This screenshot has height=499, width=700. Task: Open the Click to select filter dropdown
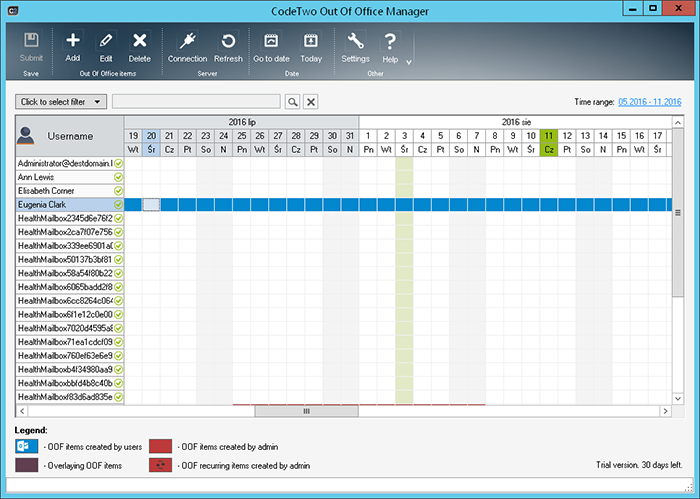[x=61, y=102]
